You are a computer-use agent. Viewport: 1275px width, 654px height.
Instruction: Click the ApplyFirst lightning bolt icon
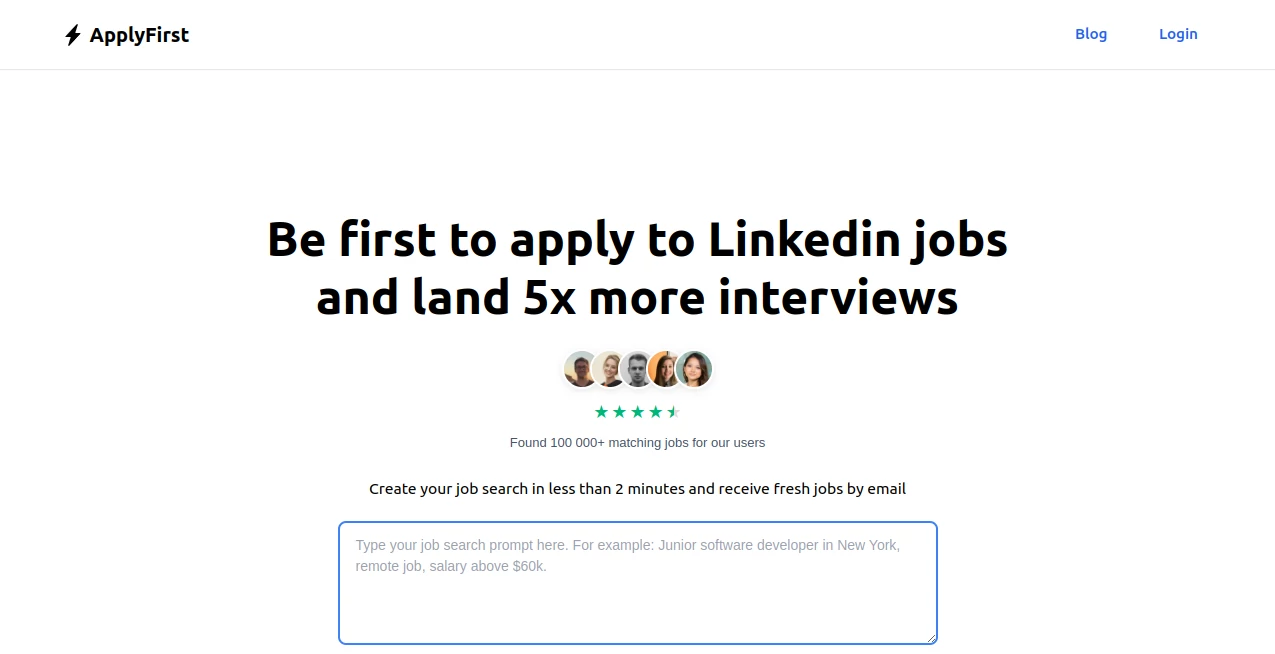[x=72, y=34]
